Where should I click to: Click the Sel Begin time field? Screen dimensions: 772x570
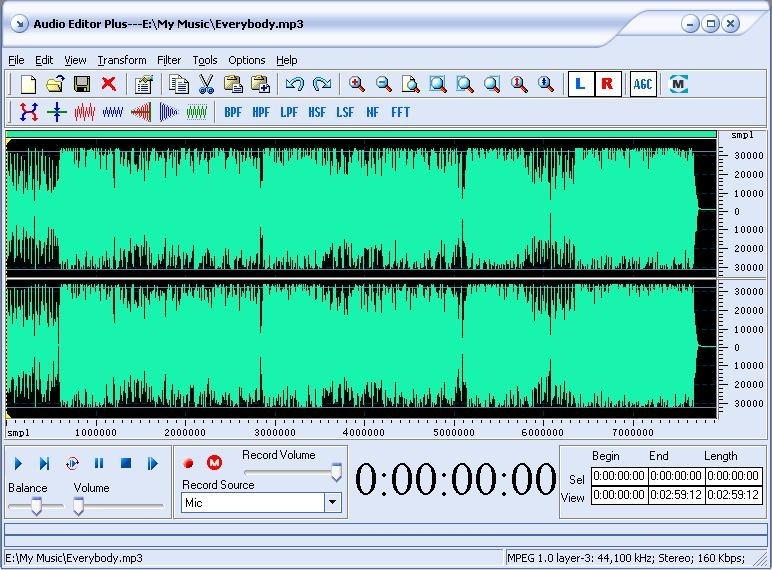click(619, 476)
